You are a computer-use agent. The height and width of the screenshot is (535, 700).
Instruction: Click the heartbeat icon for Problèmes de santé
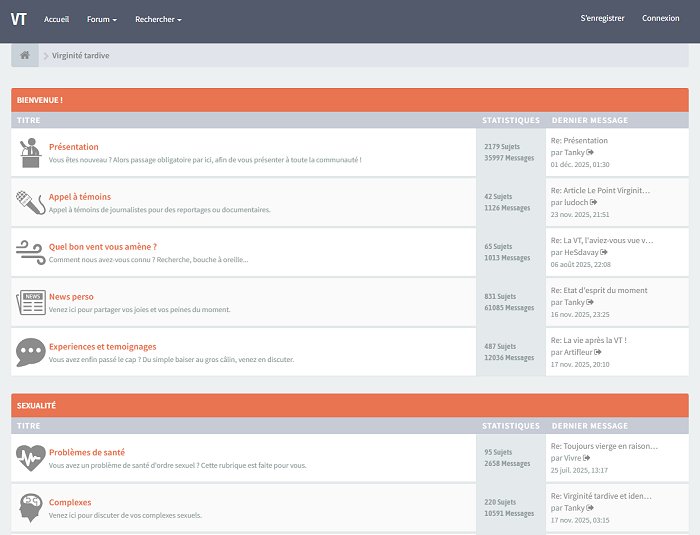coord(30,458)
